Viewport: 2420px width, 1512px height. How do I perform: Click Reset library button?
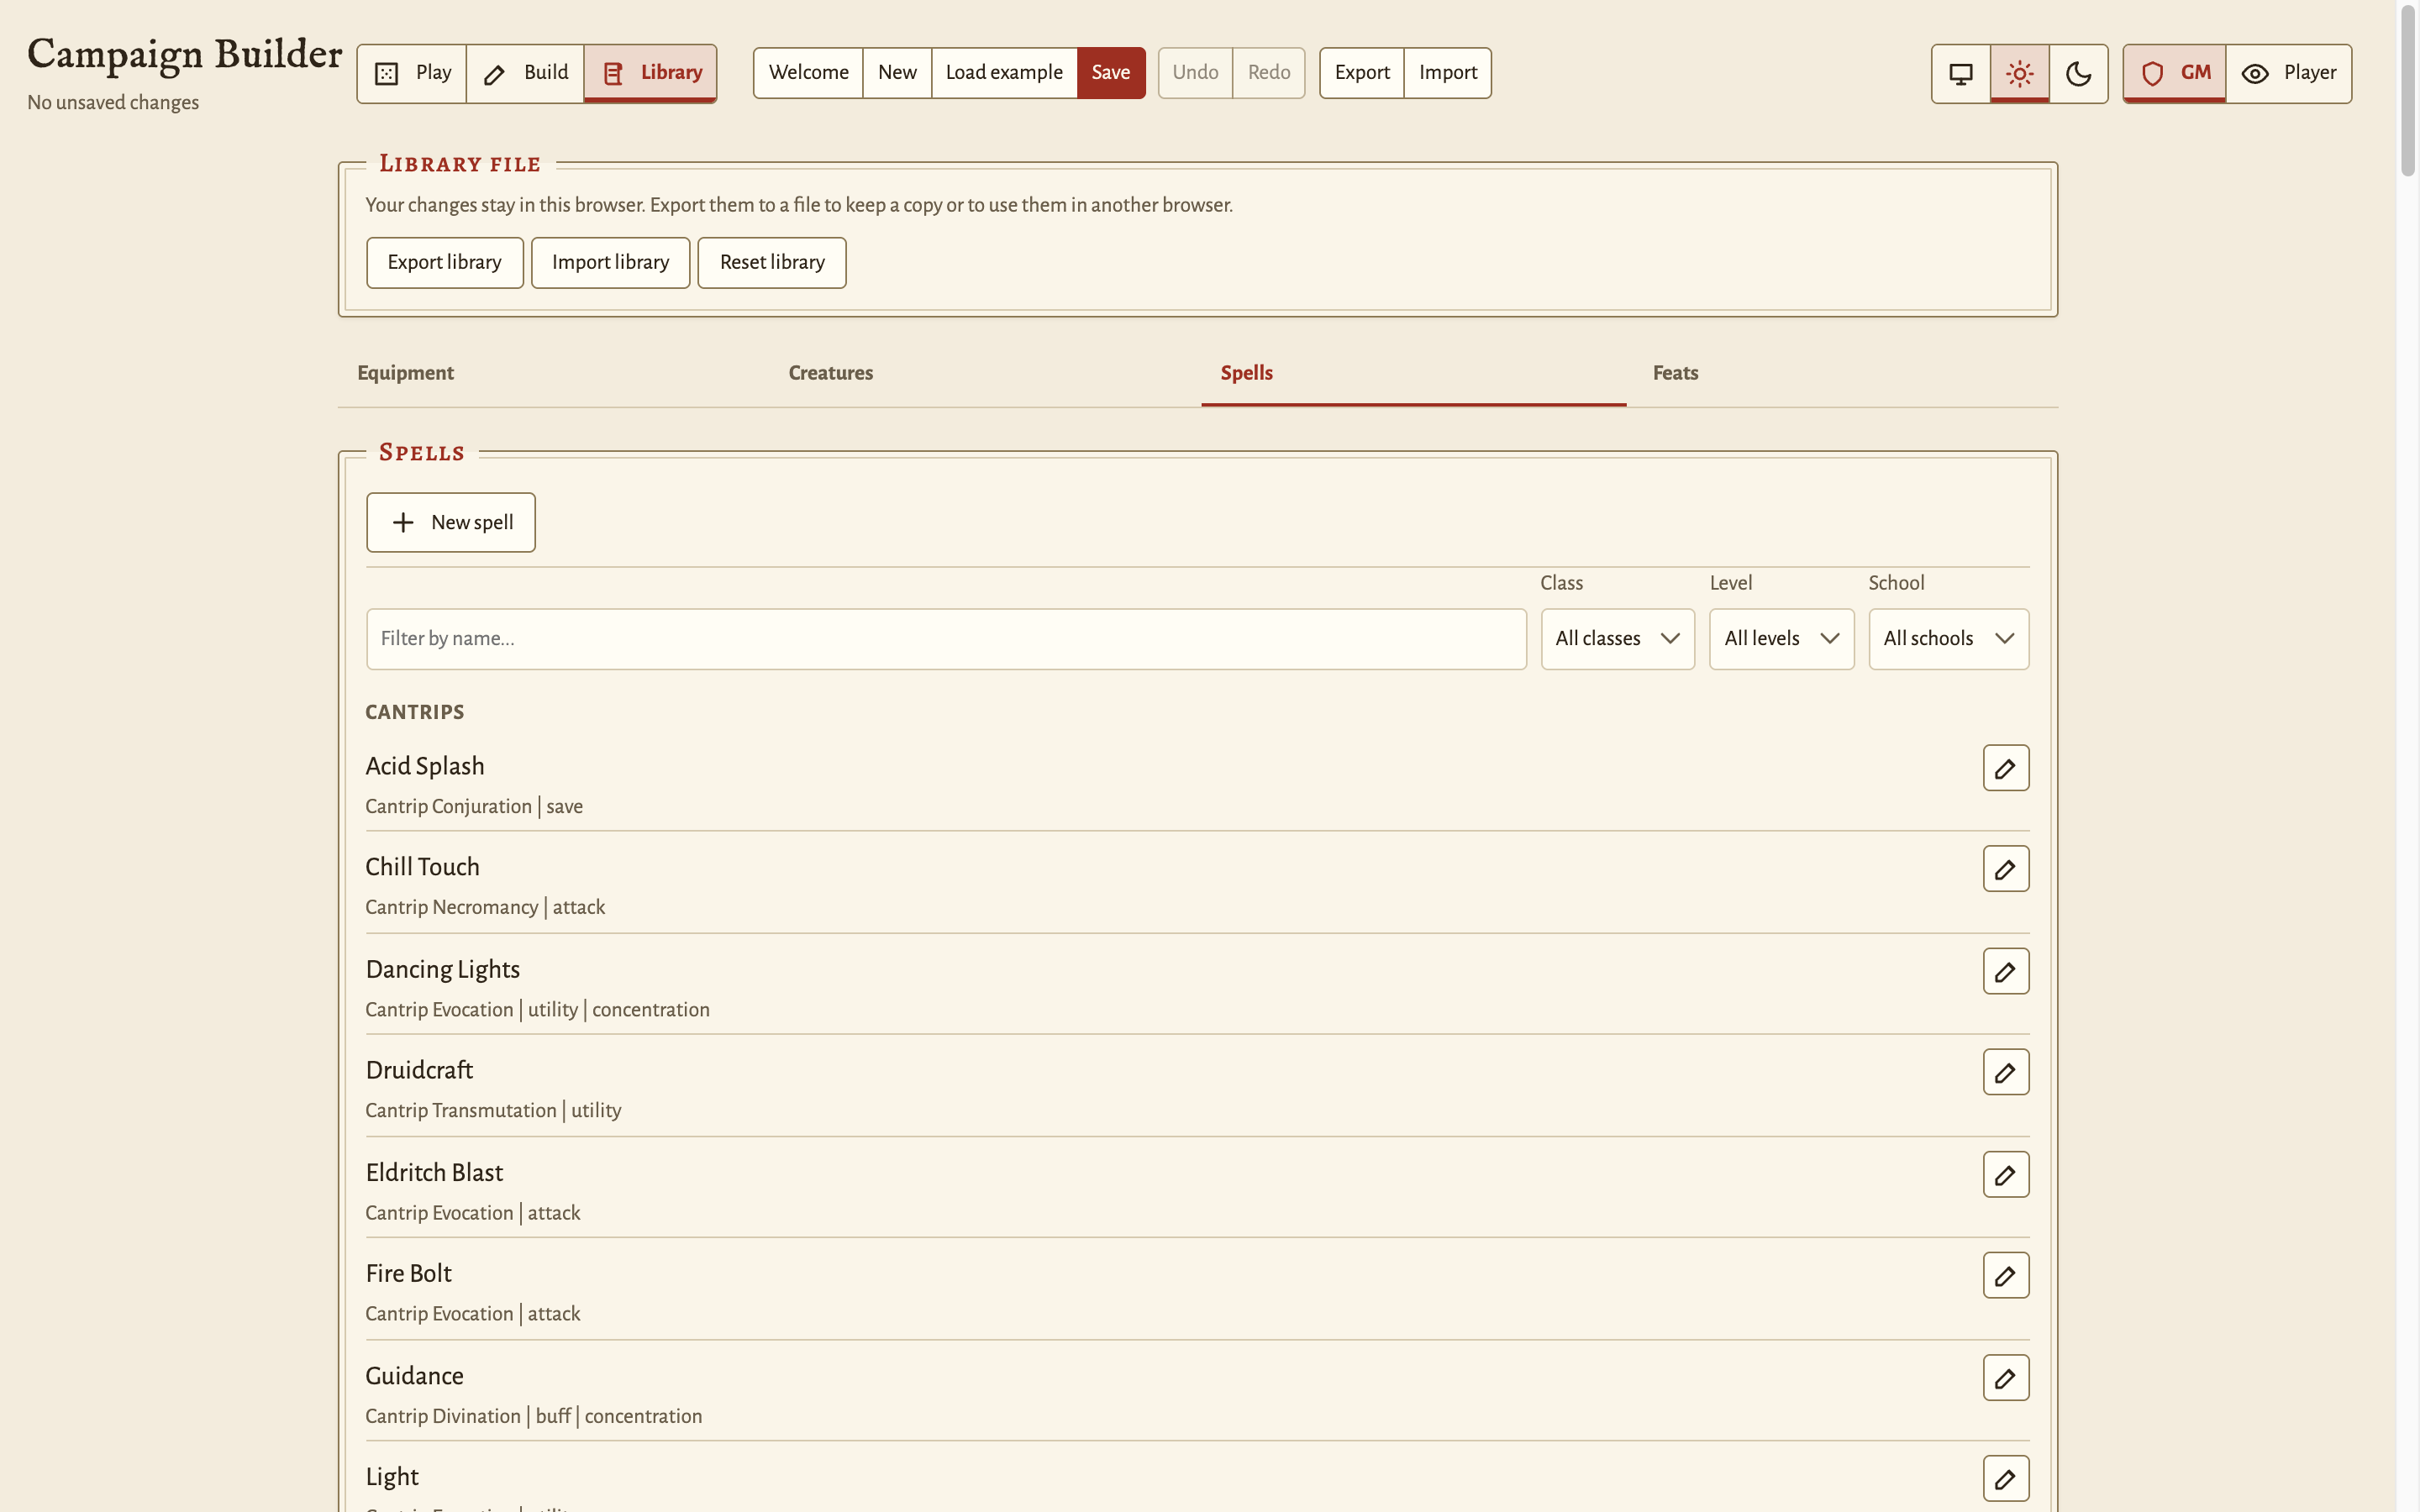pos(772,263)
